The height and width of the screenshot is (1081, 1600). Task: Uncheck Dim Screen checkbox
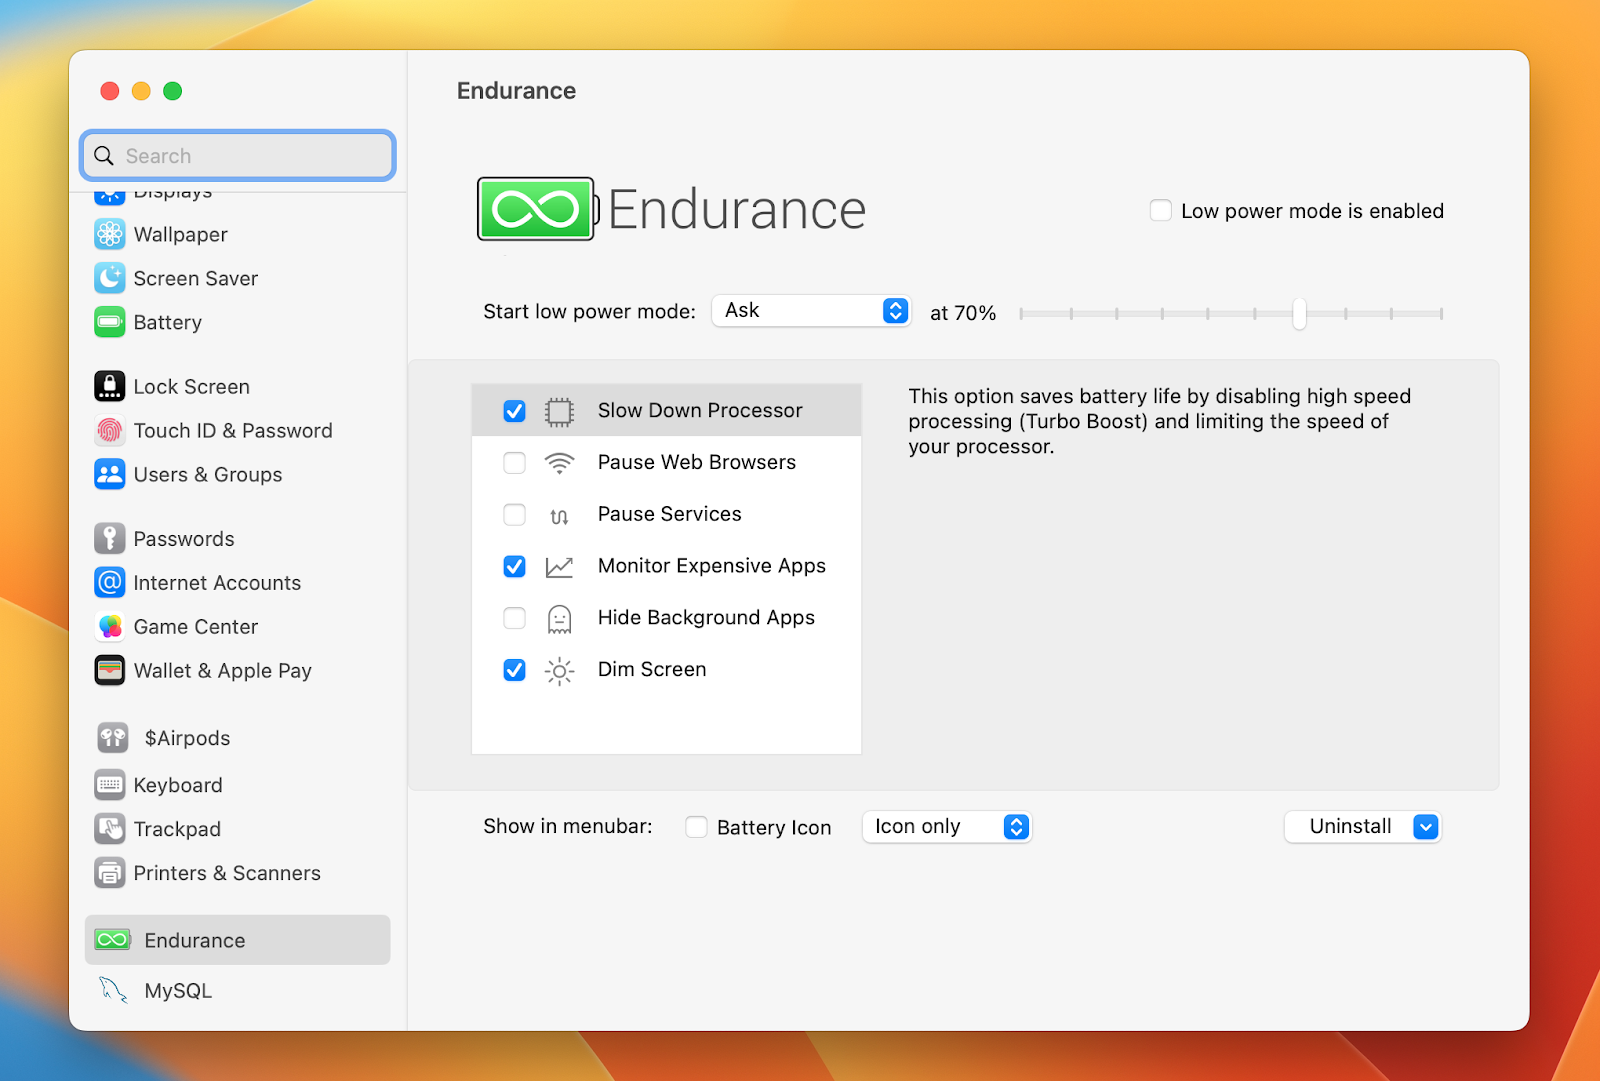pos(514,670)
